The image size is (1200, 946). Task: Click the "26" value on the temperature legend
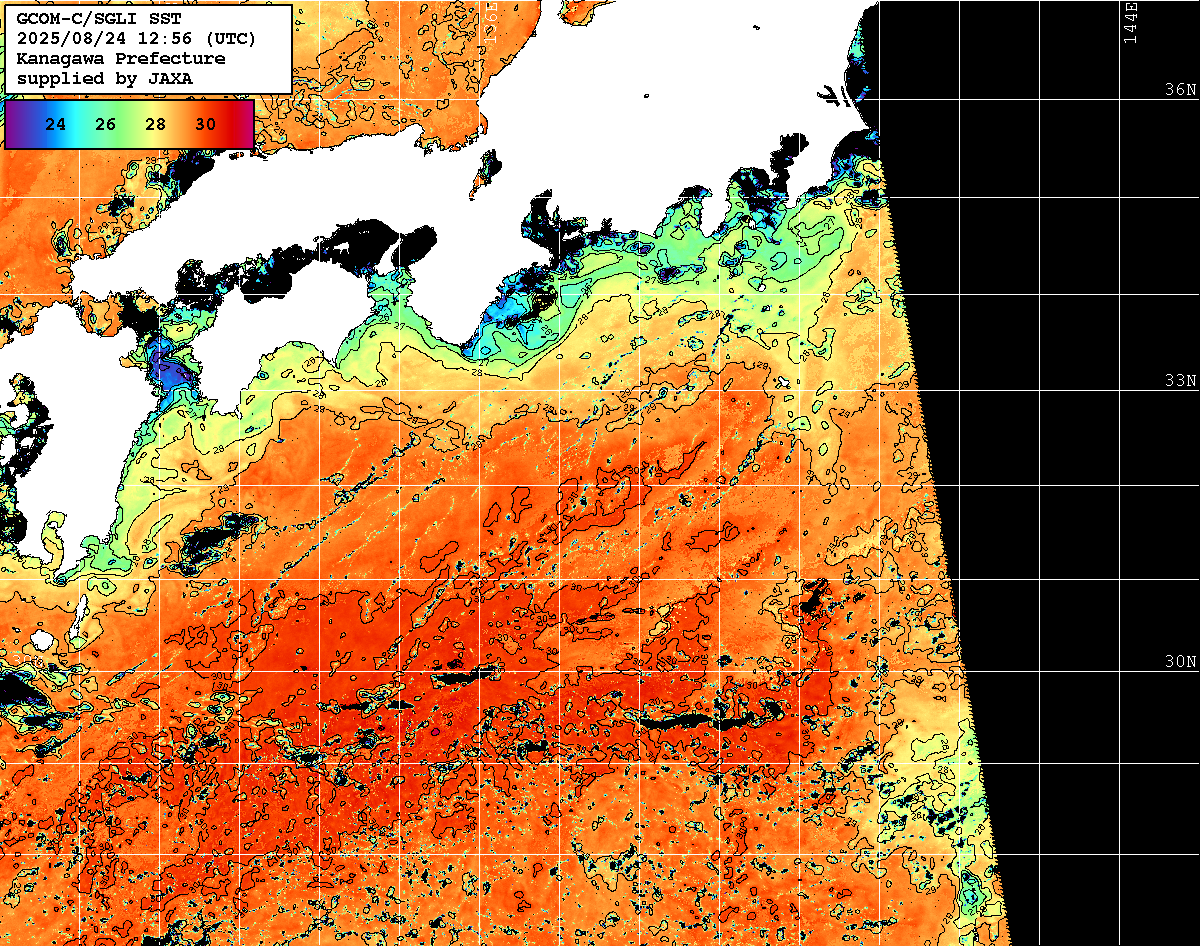(105, 125)
